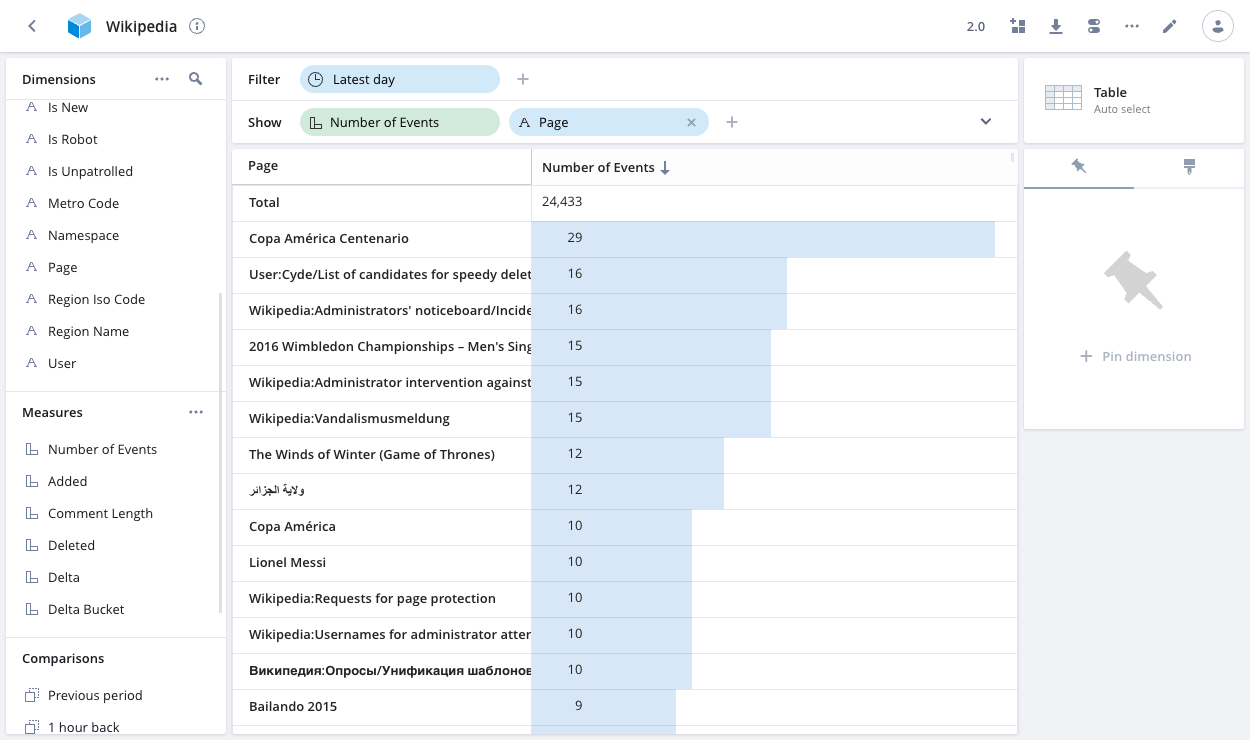Image resolution: width=1250 pixels, height=740 pixels.
Task: Select the Number of Events measure in sidebar
Action: (x=116, y=449)
